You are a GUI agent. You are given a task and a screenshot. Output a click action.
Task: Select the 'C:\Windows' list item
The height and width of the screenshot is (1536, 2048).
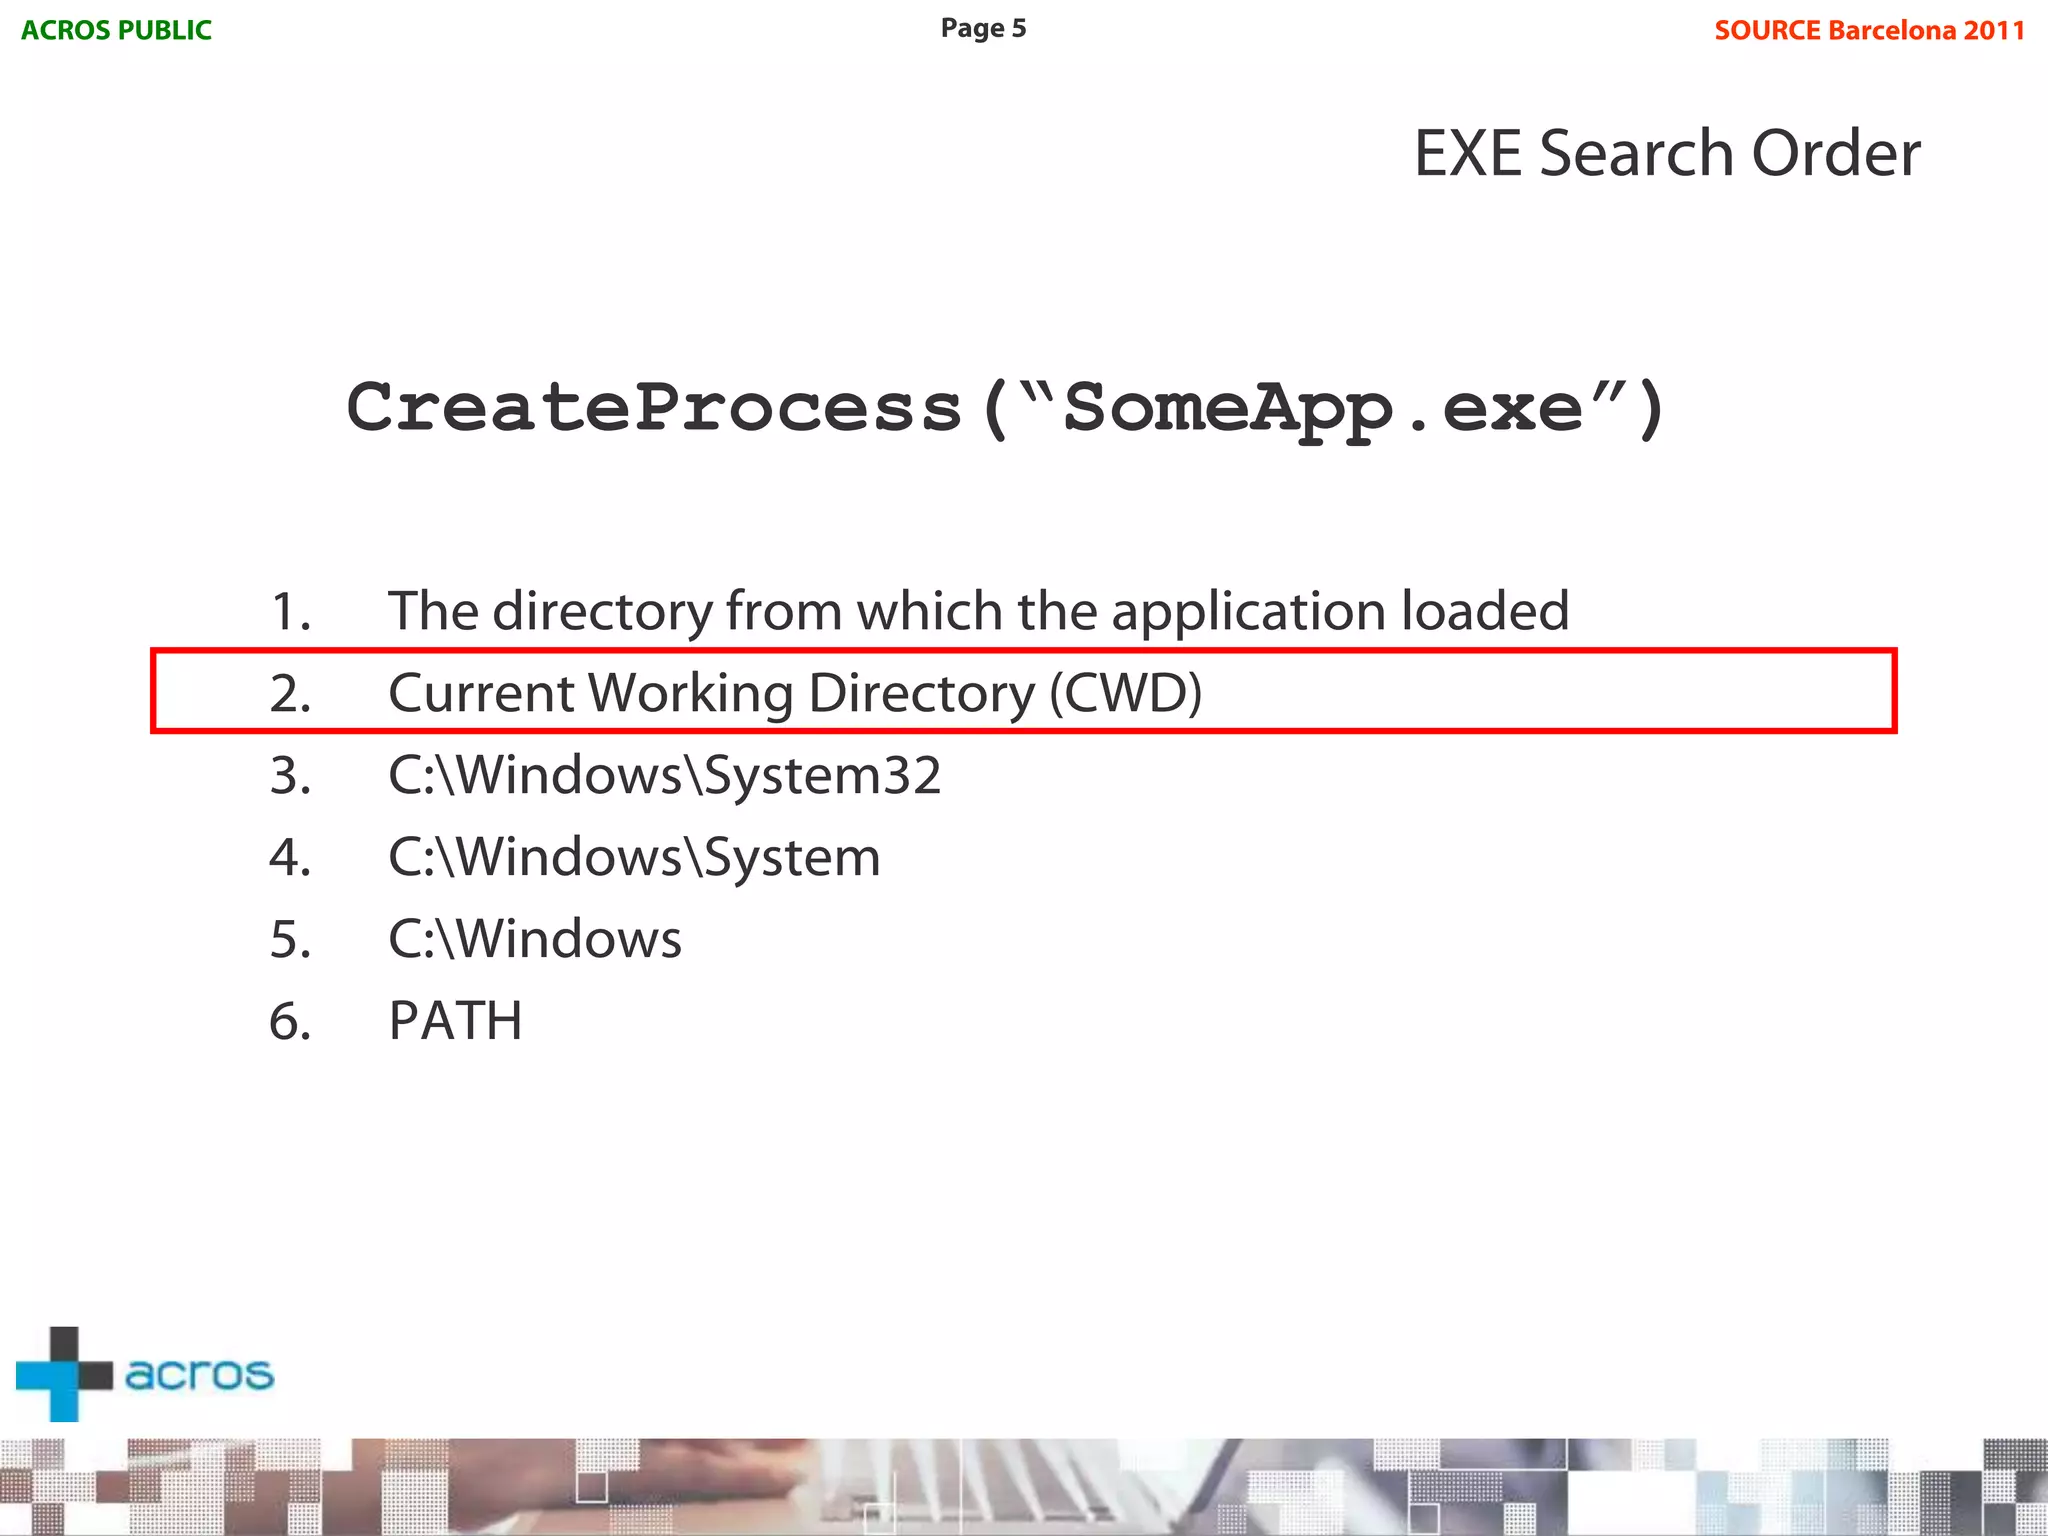click(x=535, y=939)
